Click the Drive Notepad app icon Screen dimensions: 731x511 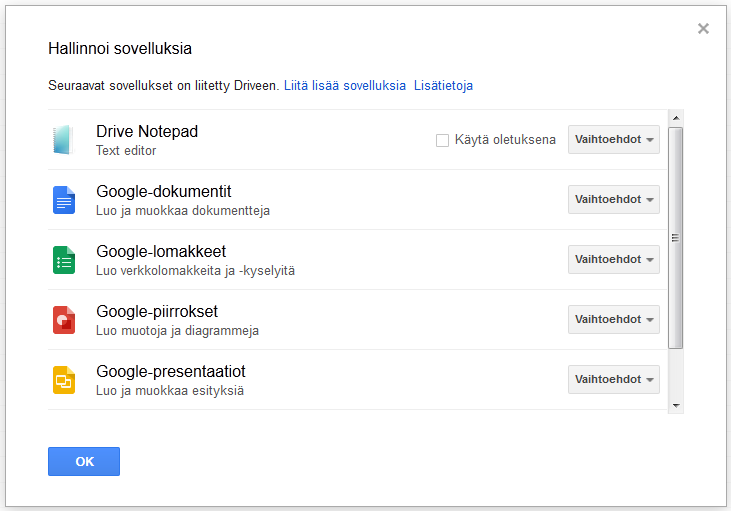pos(63,140)
